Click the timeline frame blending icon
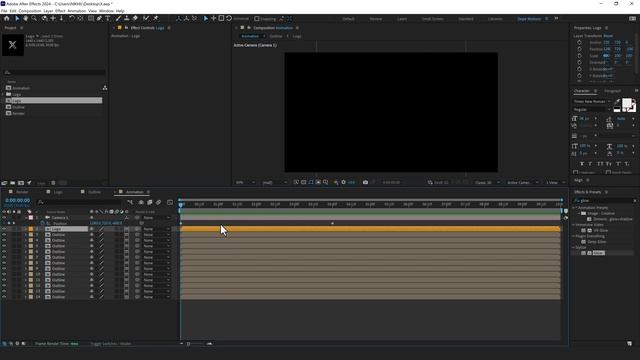 [x=150, y=202]
